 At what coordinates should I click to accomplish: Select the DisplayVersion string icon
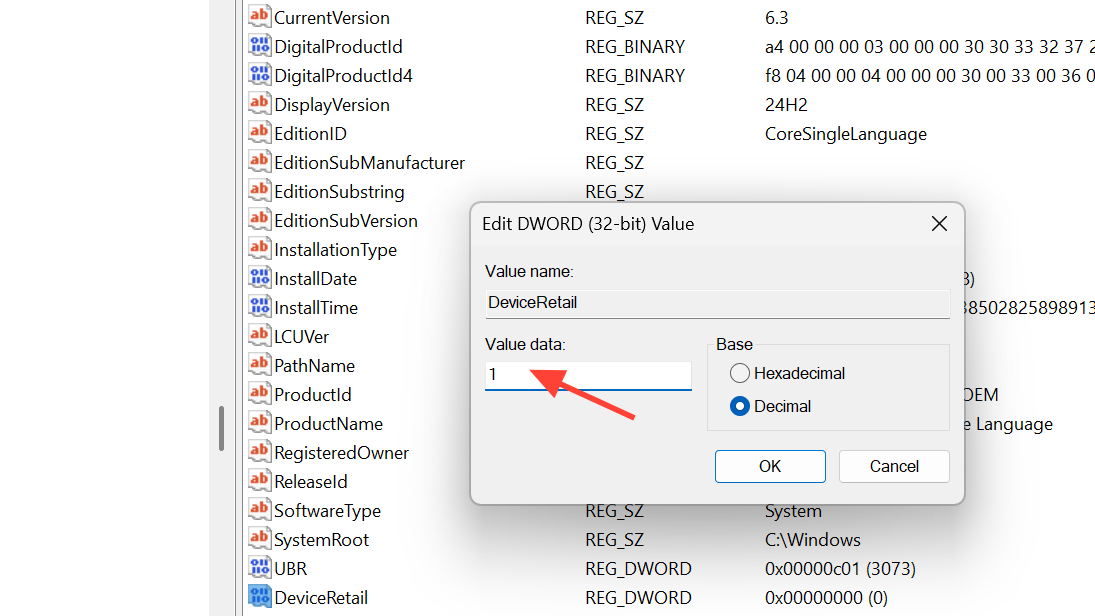click(x=259, y=104)
